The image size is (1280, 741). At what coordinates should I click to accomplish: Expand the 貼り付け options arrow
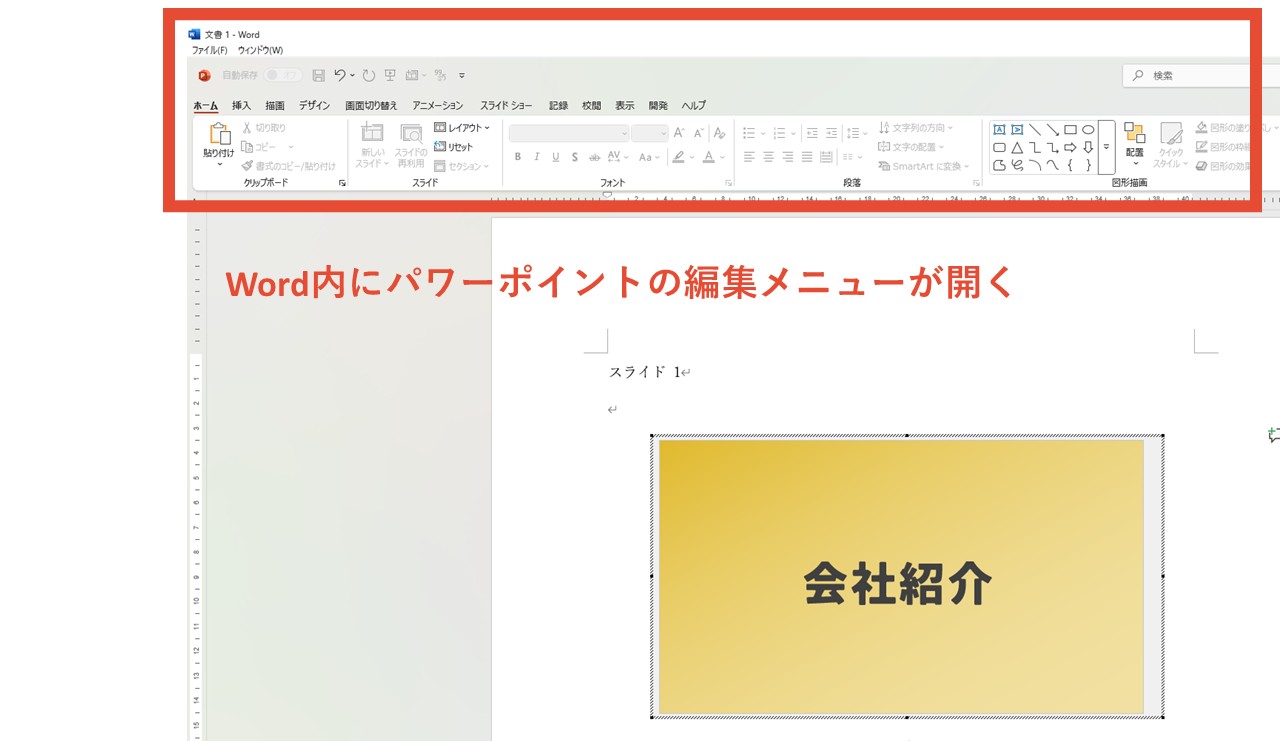219,164
